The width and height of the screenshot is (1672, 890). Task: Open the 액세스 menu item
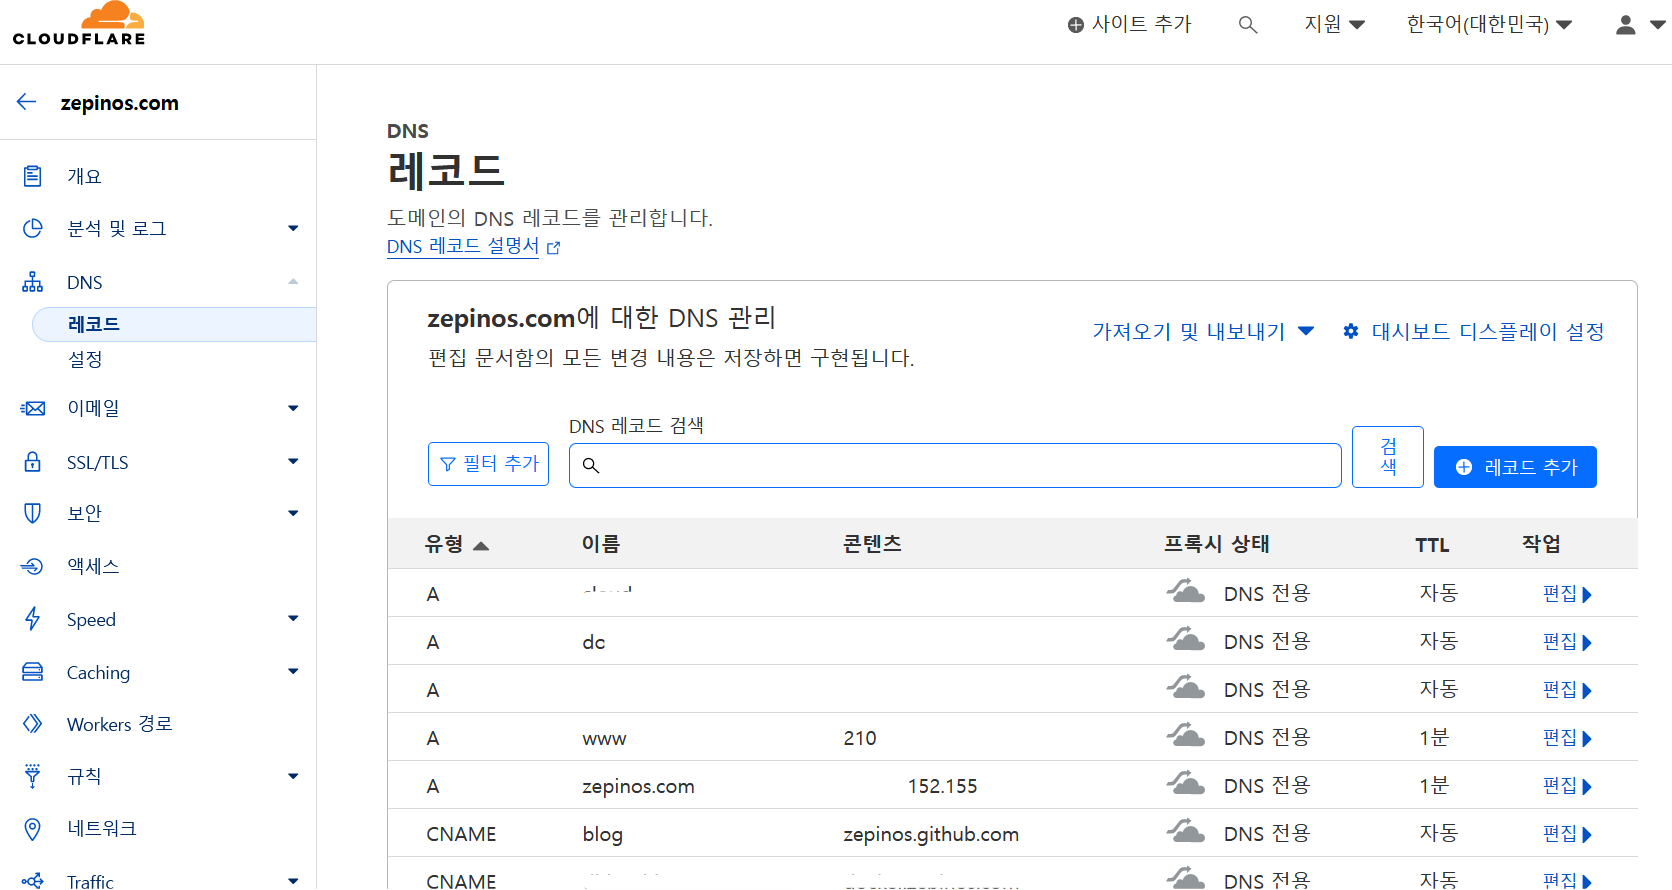93,566
